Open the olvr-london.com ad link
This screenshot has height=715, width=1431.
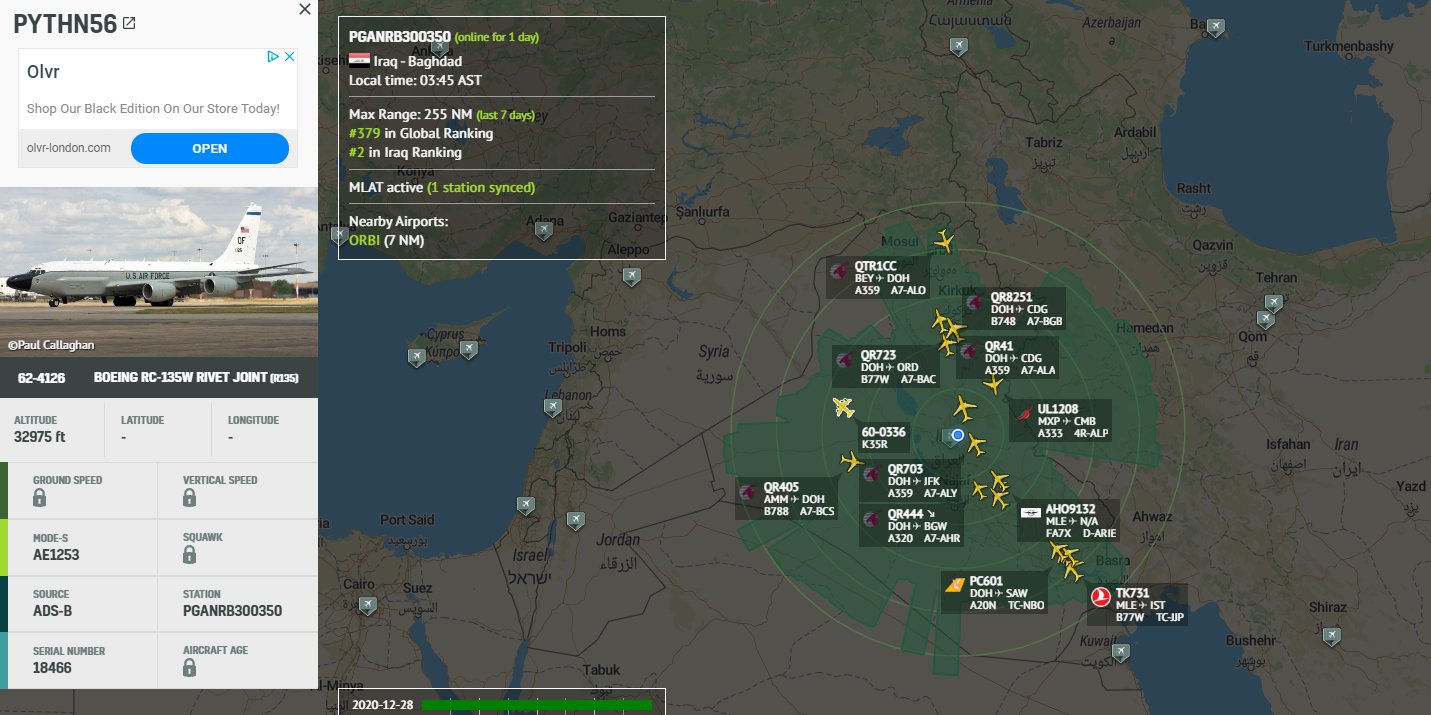point(69,148)
